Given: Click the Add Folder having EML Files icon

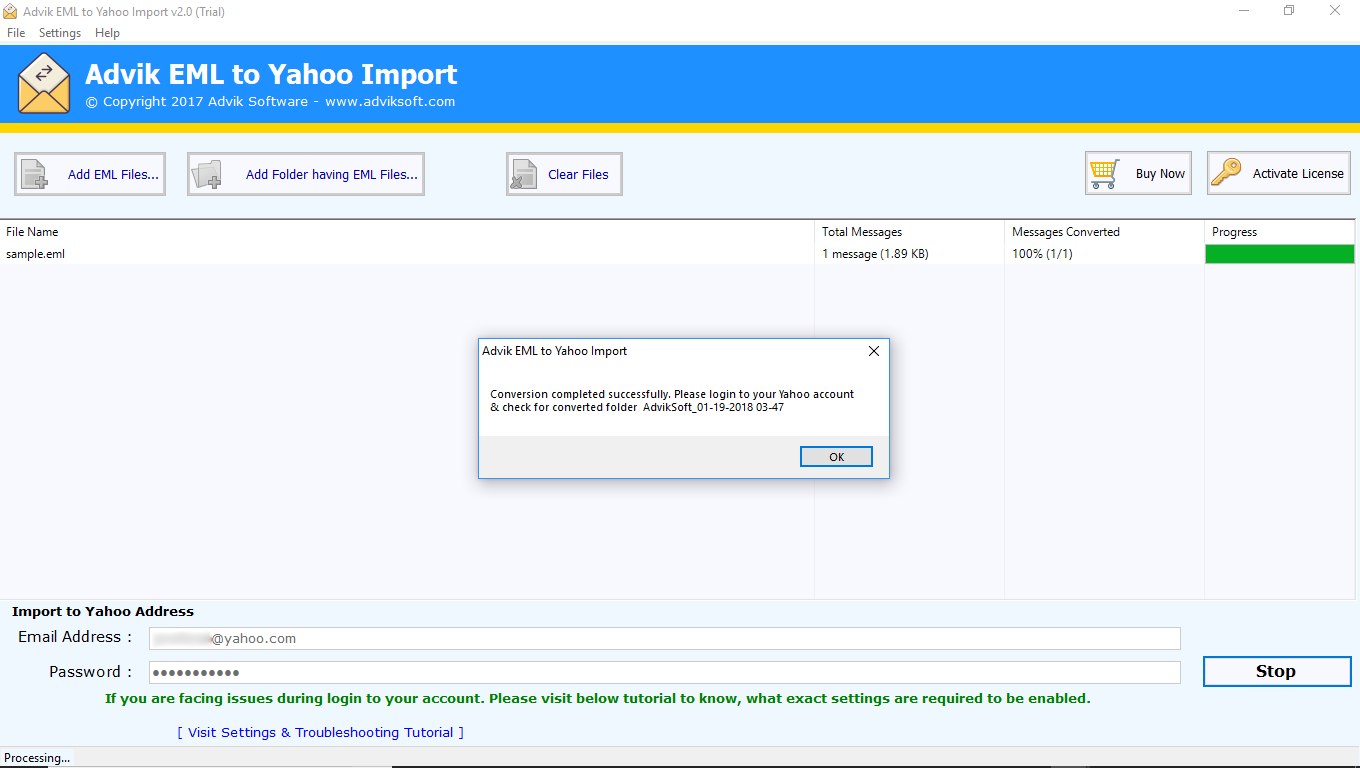Looking at the screenshot, I should (207, 174).
